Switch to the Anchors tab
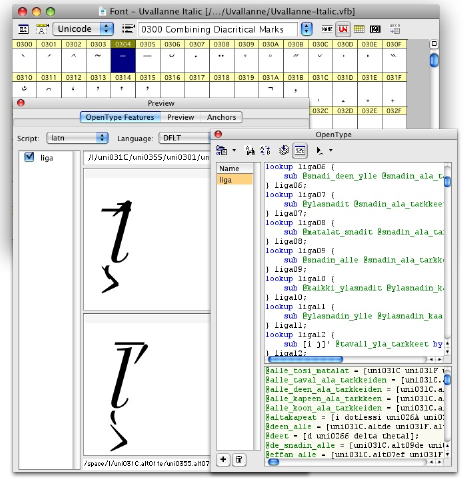This screenshot has width=468, height=480. click(x=221, y=117)
